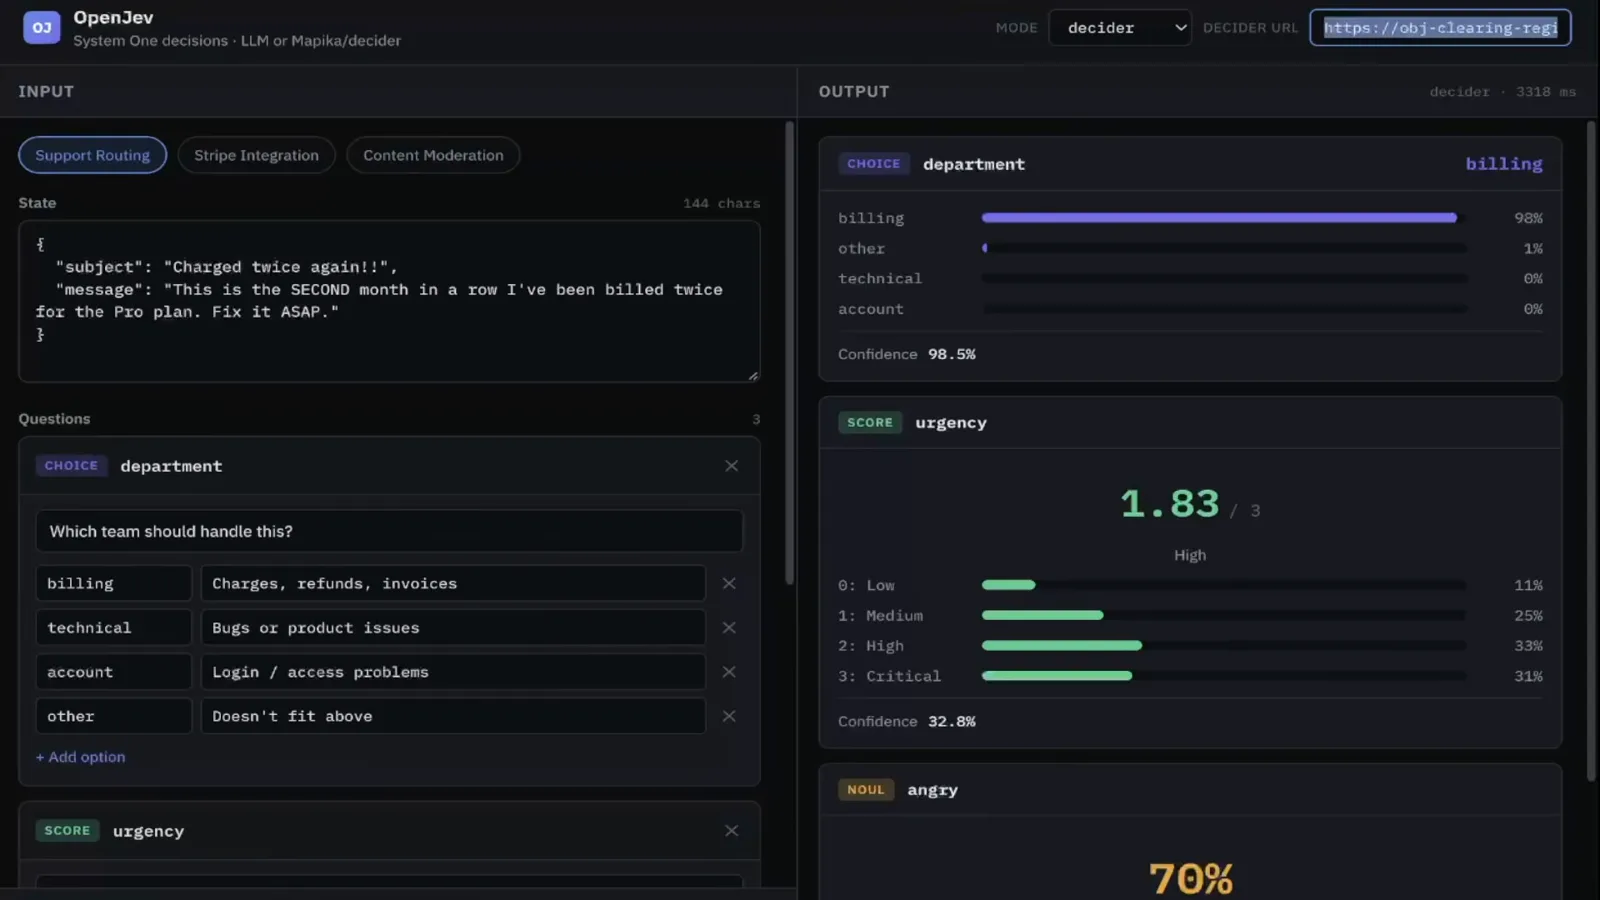Screen dimensions: 1600x900
Task: Edit the account option name field
Action: point(113,672)
